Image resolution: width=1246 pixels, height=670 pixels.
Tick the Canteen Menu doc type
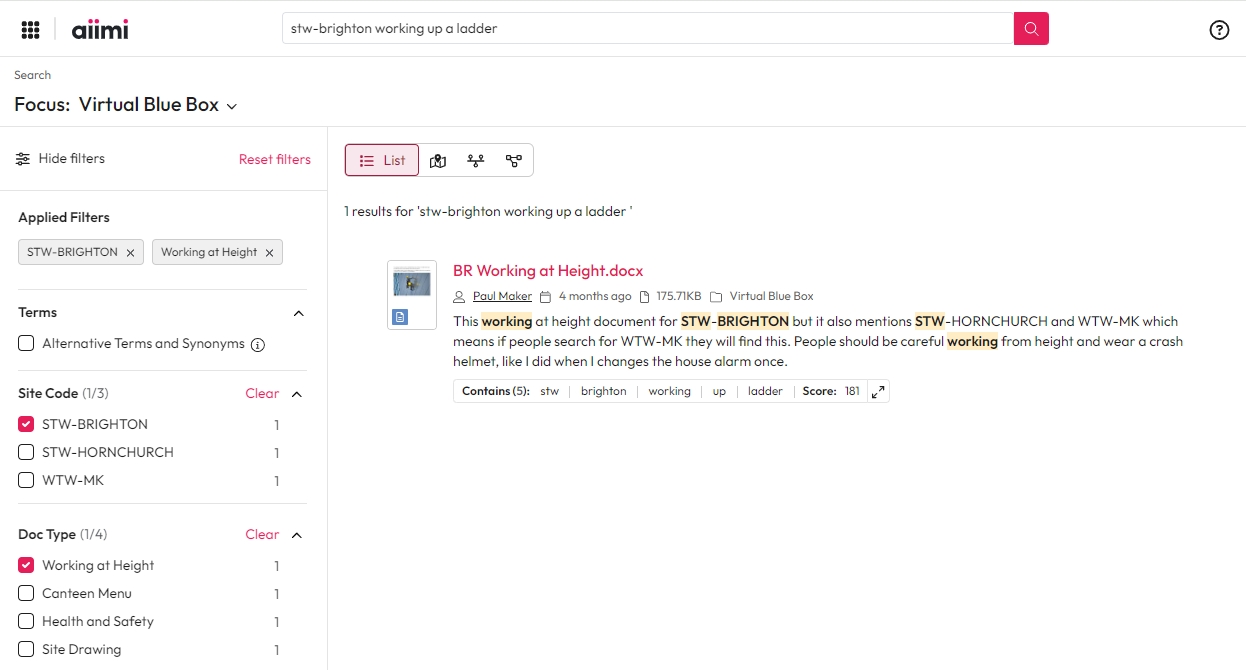tap(26, 593)
